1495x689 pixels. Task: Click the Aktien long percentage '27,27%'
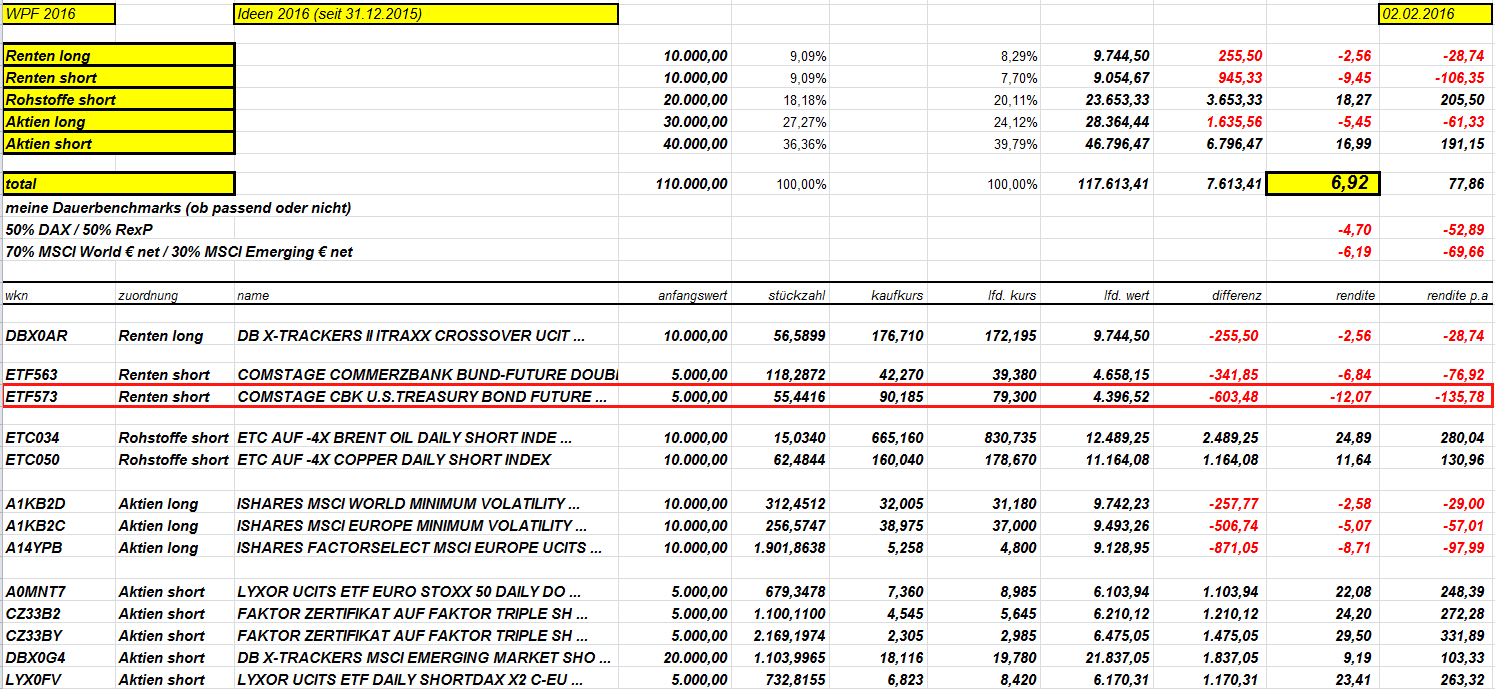click(x=805, y=122)
